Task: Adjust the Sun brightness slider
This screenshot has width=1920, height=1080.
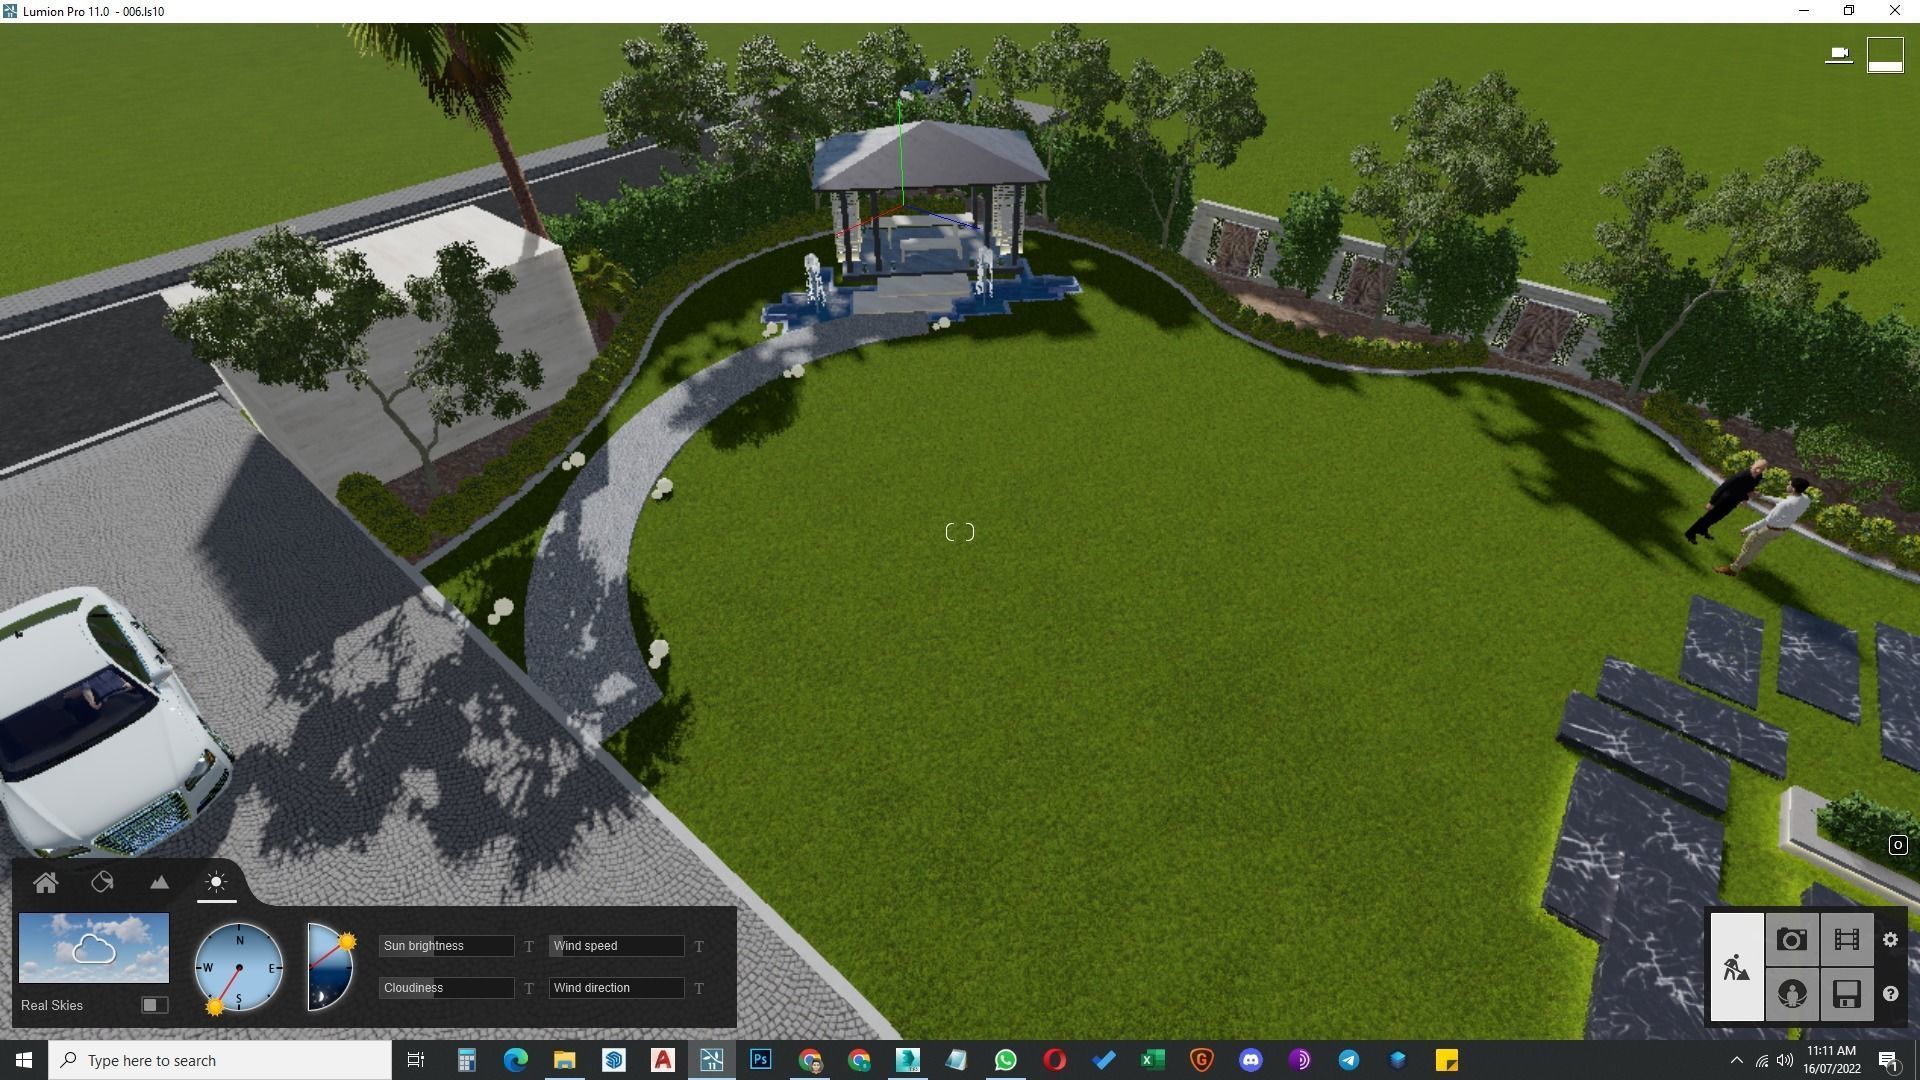Action: (446, 946)
